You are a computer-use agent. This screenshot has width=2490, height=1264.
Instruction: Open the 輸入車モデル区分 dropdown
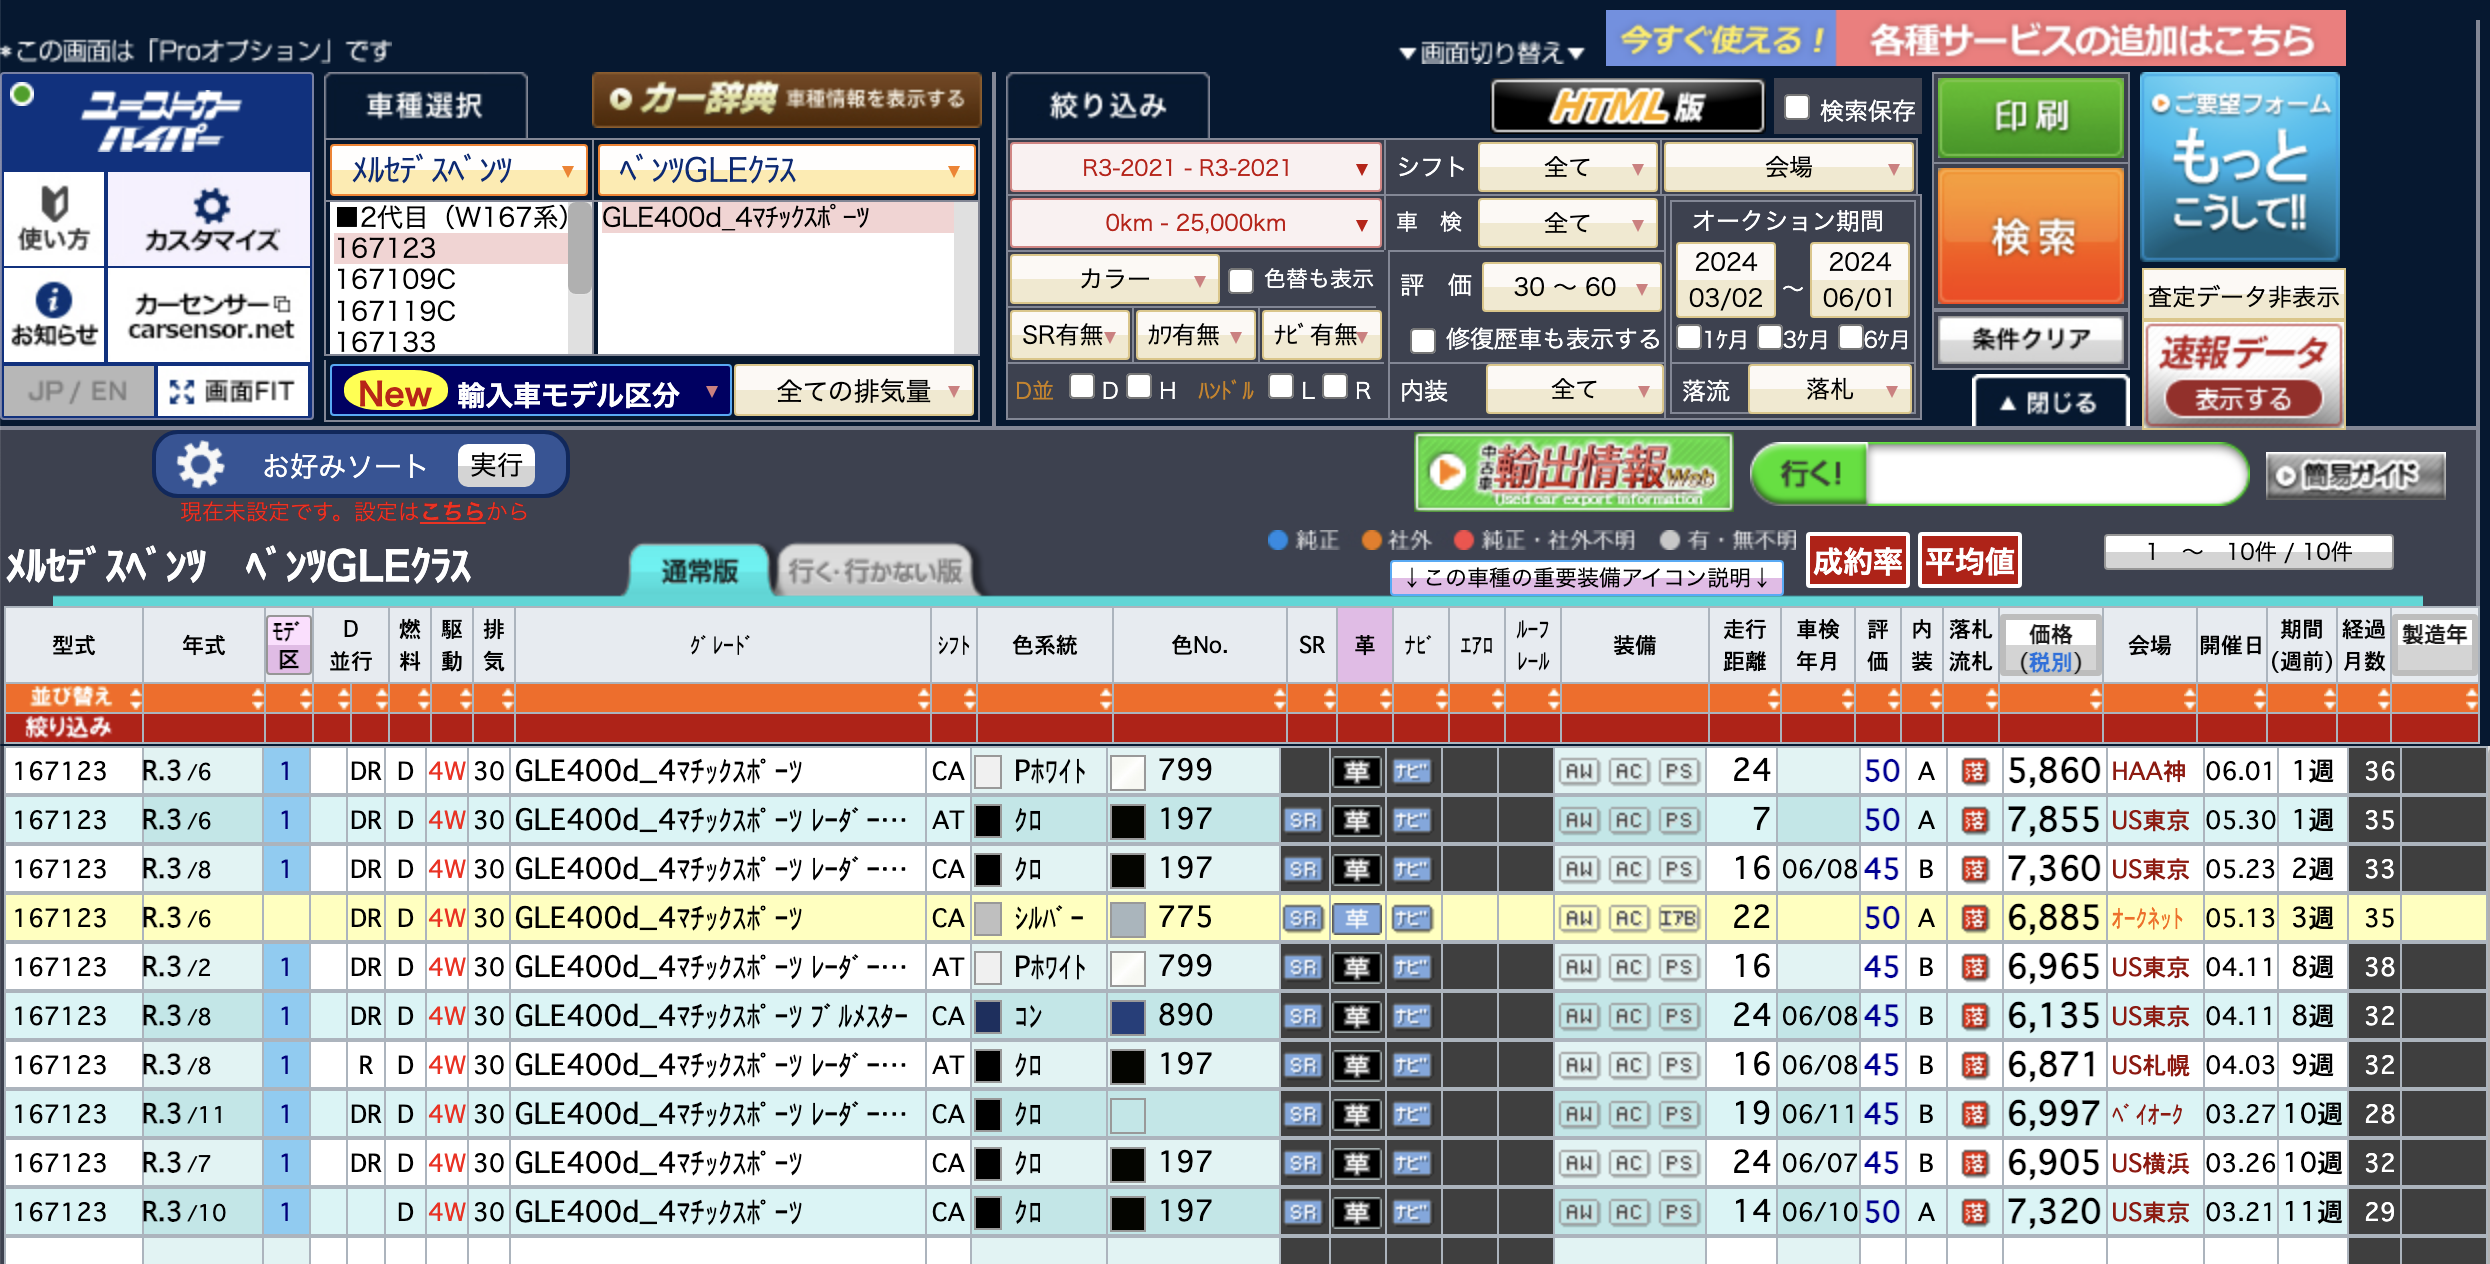pos(530,391)
